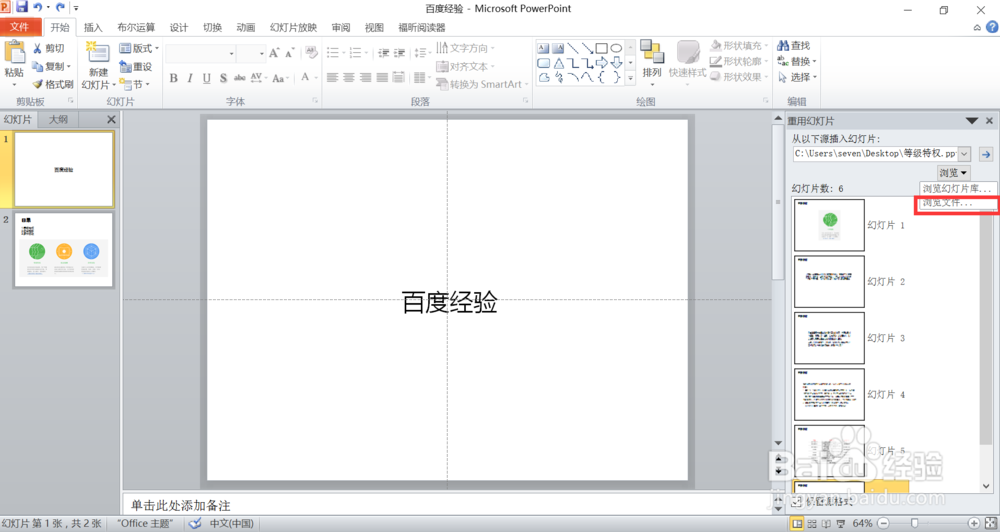Select slide 2 thumbnail in slides panel
Viewport: 1000px width, 532px height.
64,250
